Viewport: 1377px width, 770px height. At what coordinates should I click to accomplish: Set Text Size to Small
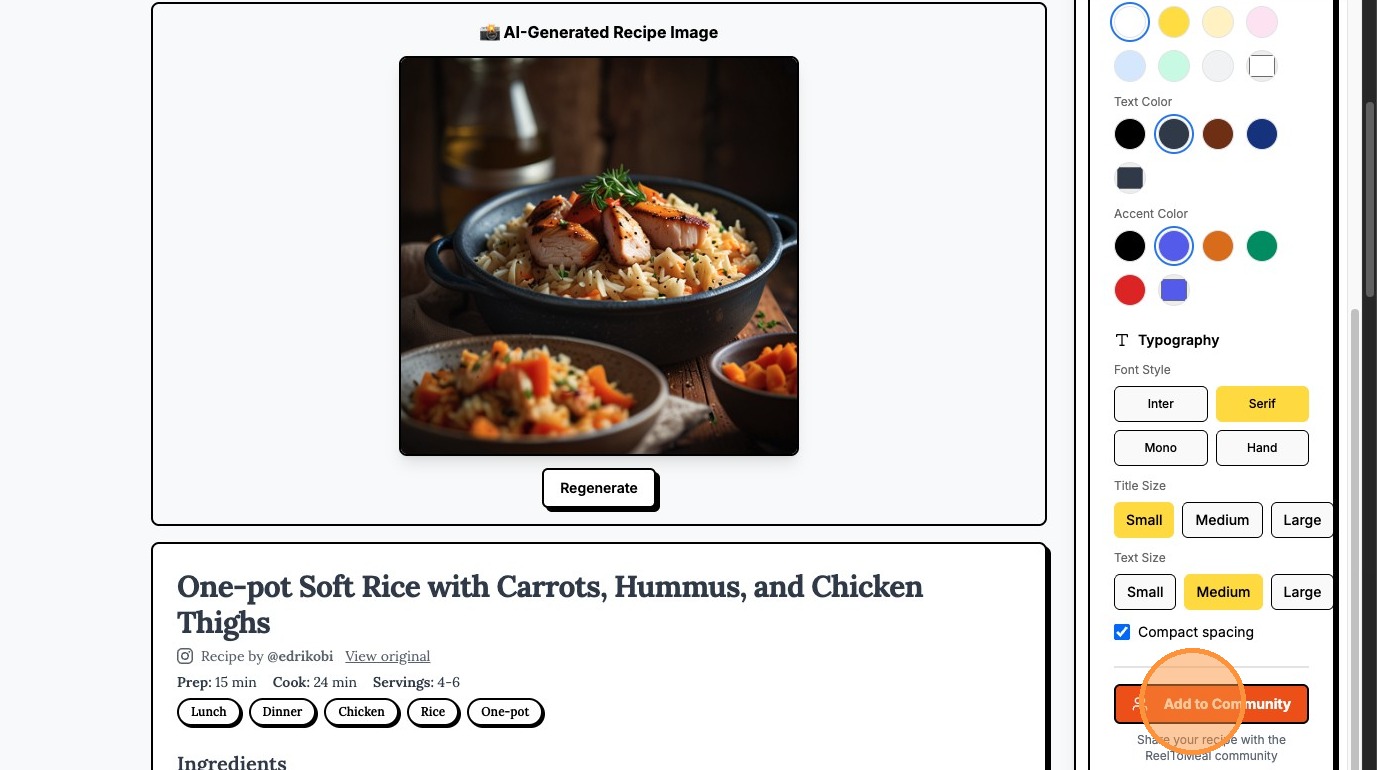(1145, 592)
